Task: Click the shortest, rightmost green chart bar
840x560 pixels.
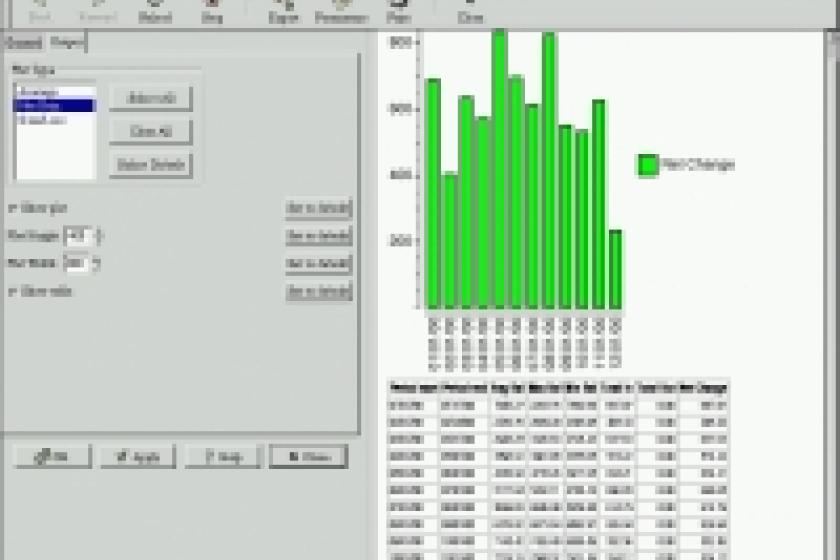Action: 616,270
